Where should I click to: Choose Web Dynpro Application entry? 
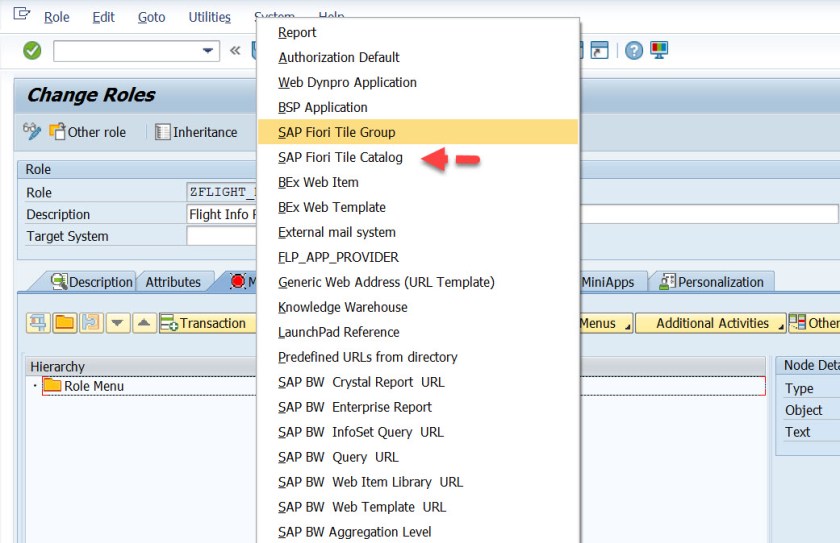418,82
